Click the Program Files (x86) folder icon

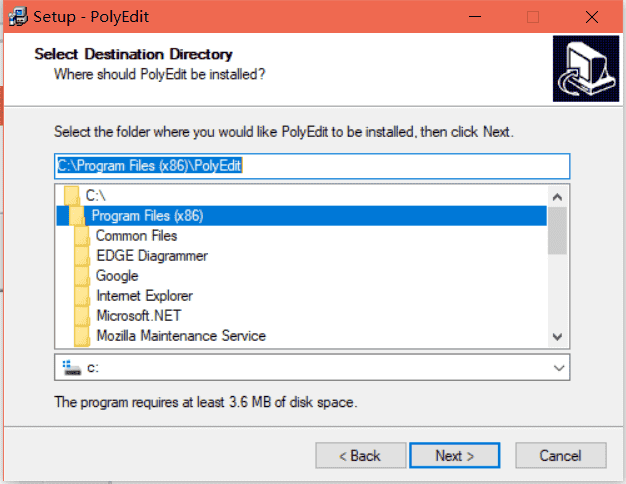[x=77, y=216]
